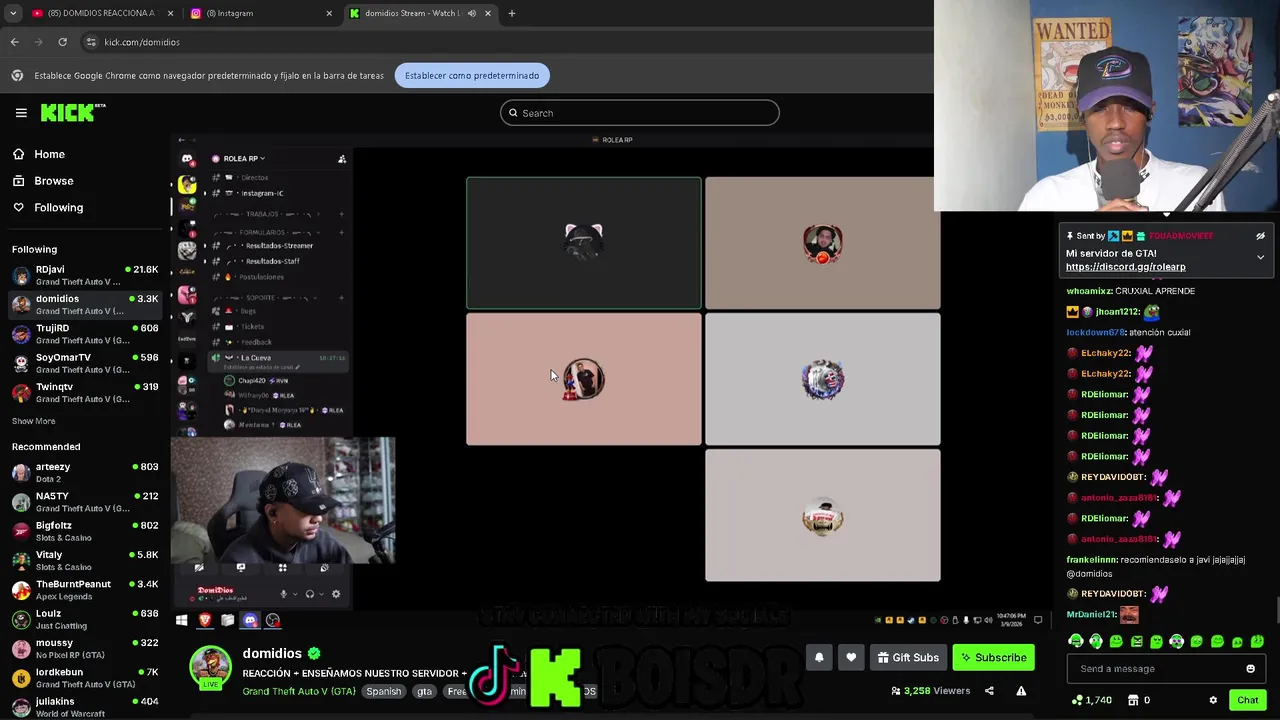Open Grand Theft Auto V category link
The height and width of the screenshot is (720, 1280).
click(x=299, y=691)
